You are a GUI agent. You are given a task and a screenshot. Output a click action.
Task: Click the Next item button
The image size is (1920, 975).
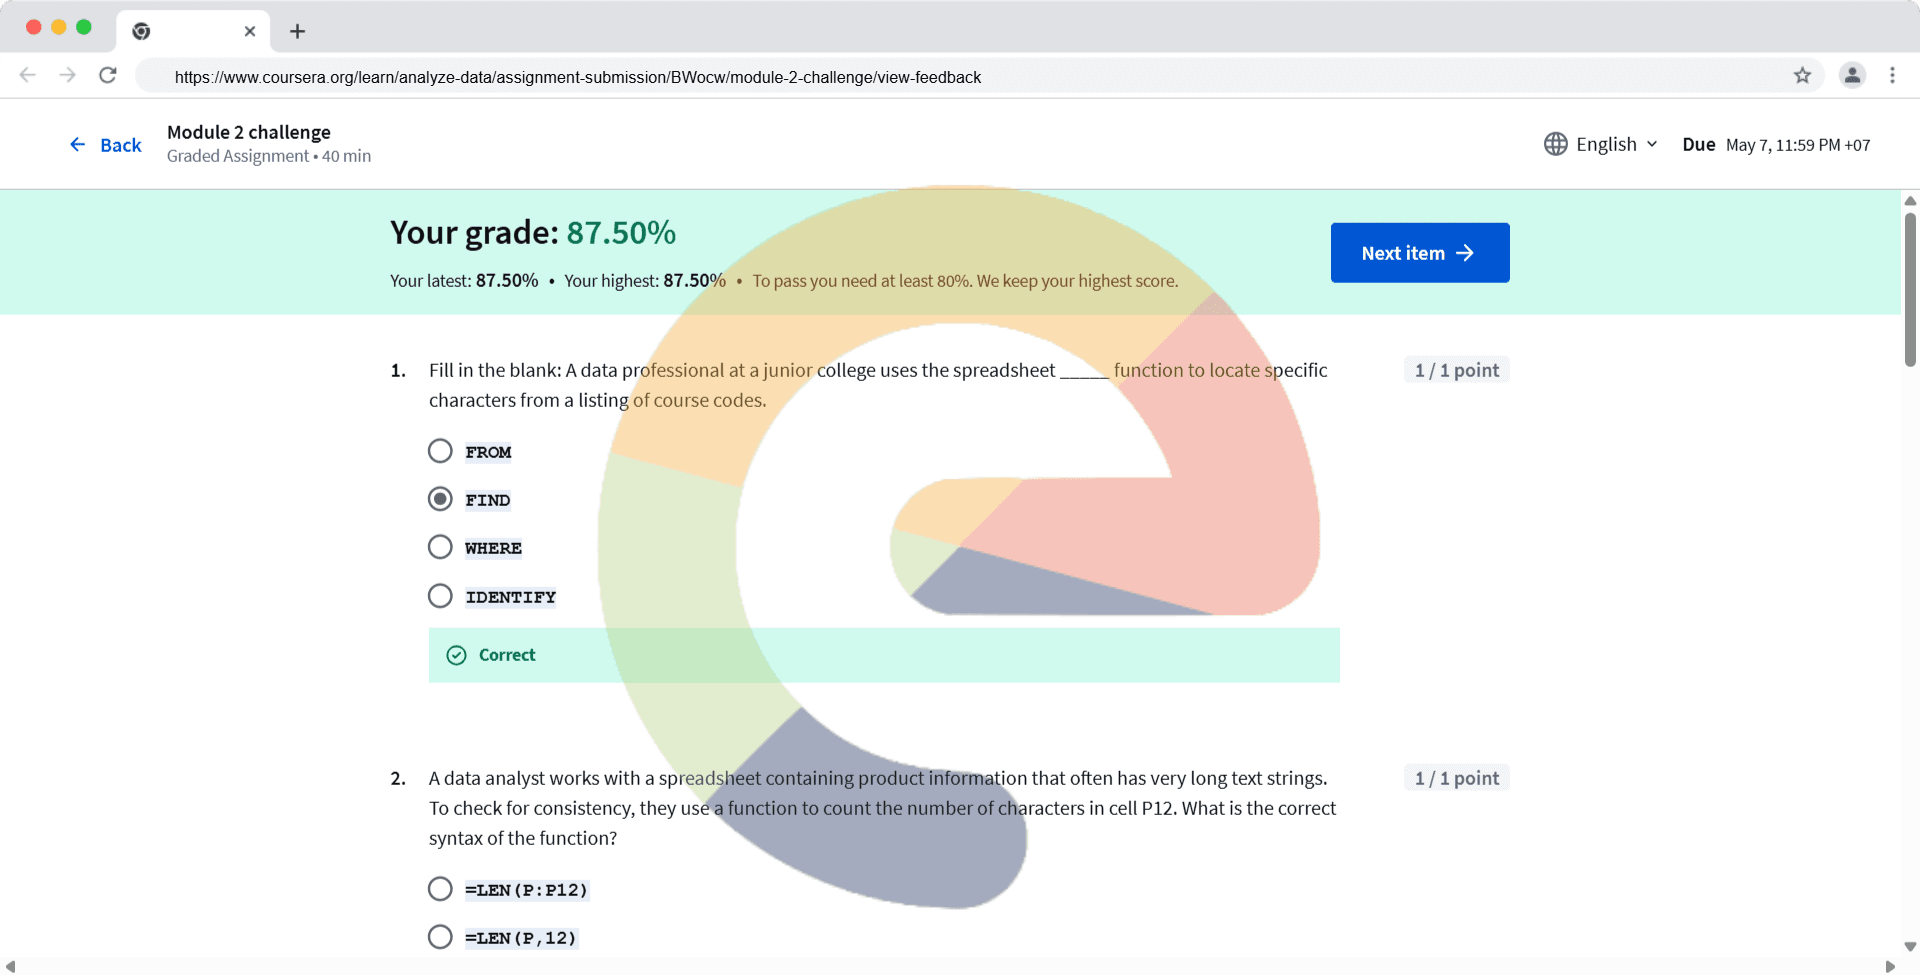[1419, 253]
